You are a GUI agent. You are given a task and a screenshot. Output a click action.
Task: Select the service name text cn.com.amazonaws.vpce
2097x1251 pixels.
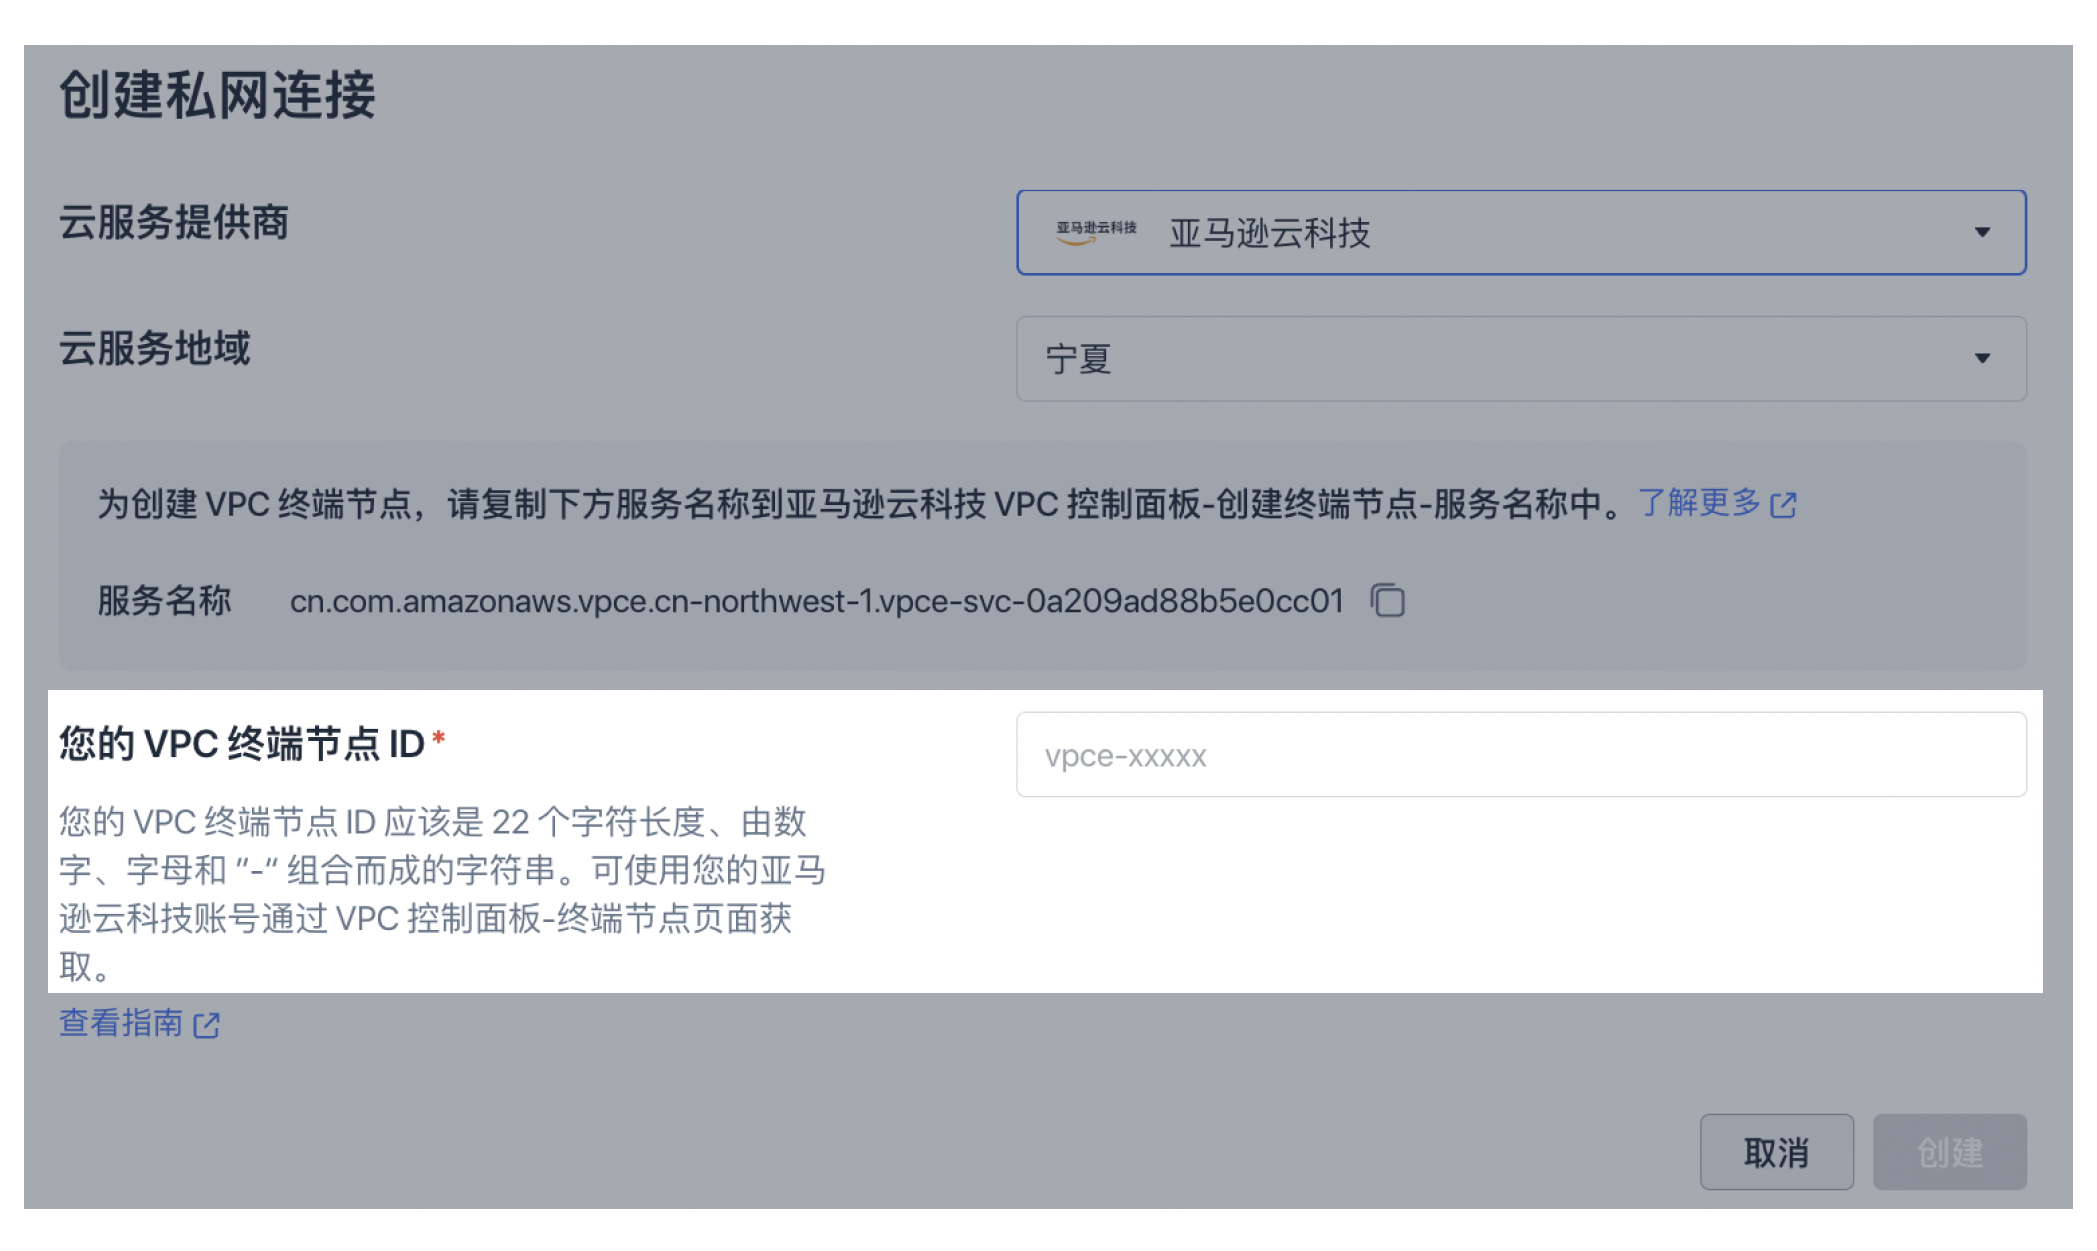[817, 601]
